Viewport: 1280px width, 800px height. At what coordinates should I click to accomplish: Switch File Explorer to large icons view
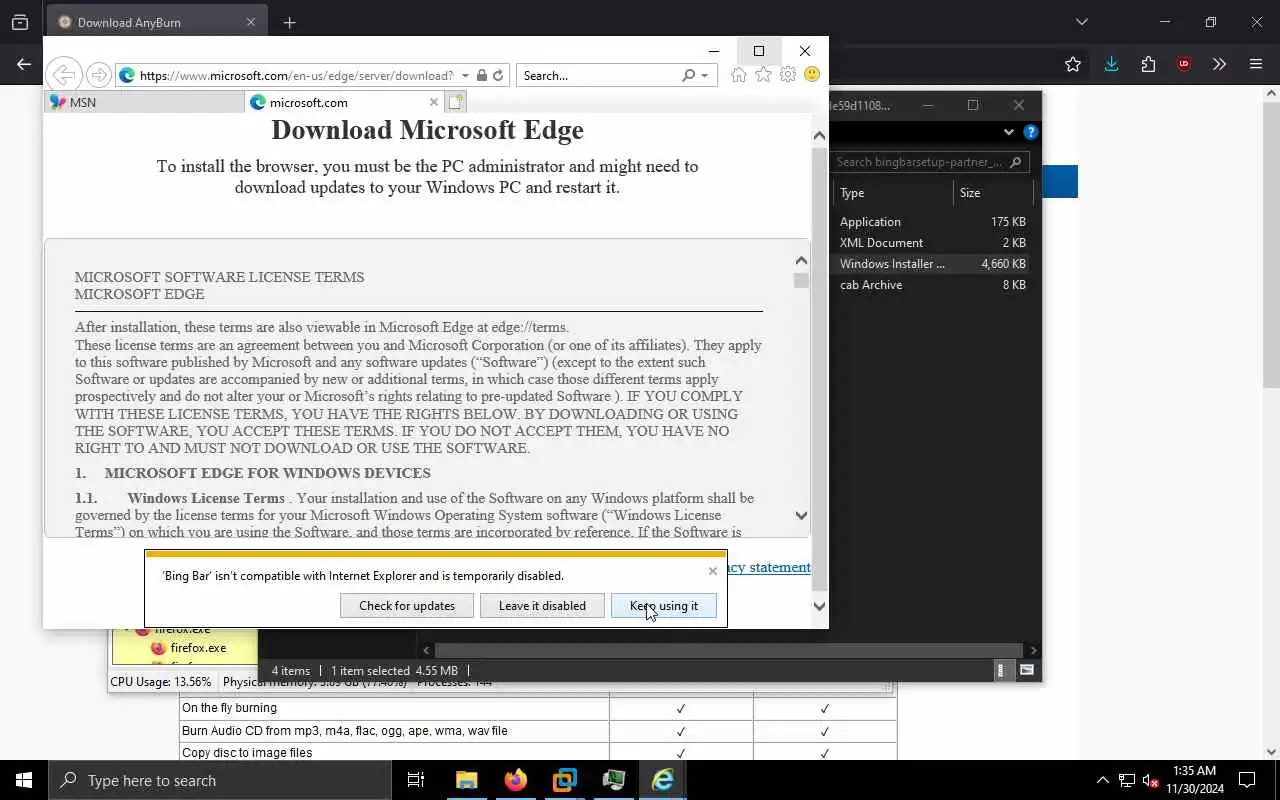[1027, 671]
